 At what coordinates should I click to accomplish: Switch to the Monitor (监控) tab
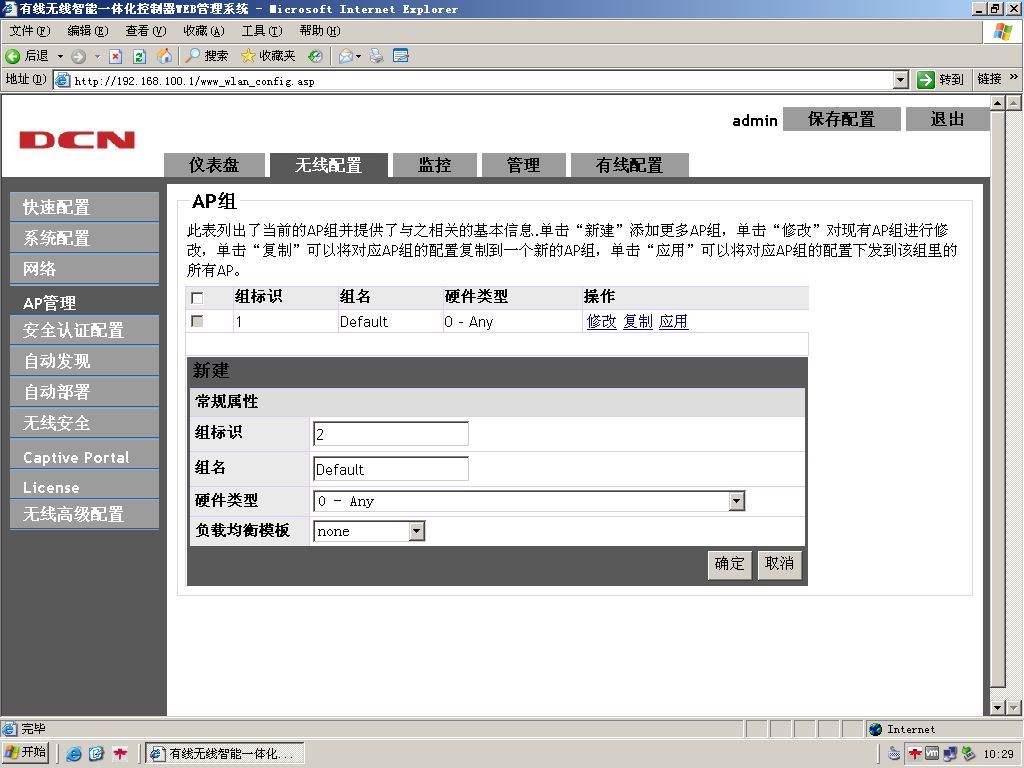[434, 165]
